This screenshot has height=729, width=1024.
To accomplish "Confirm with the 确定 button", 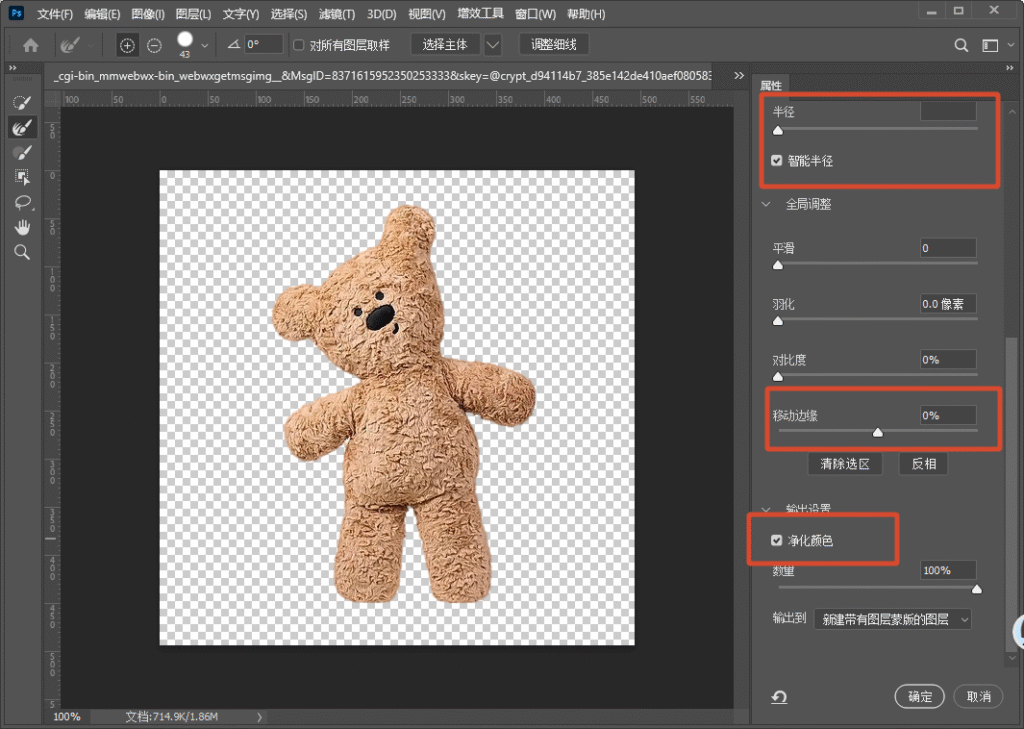I will tap(920, 696).
